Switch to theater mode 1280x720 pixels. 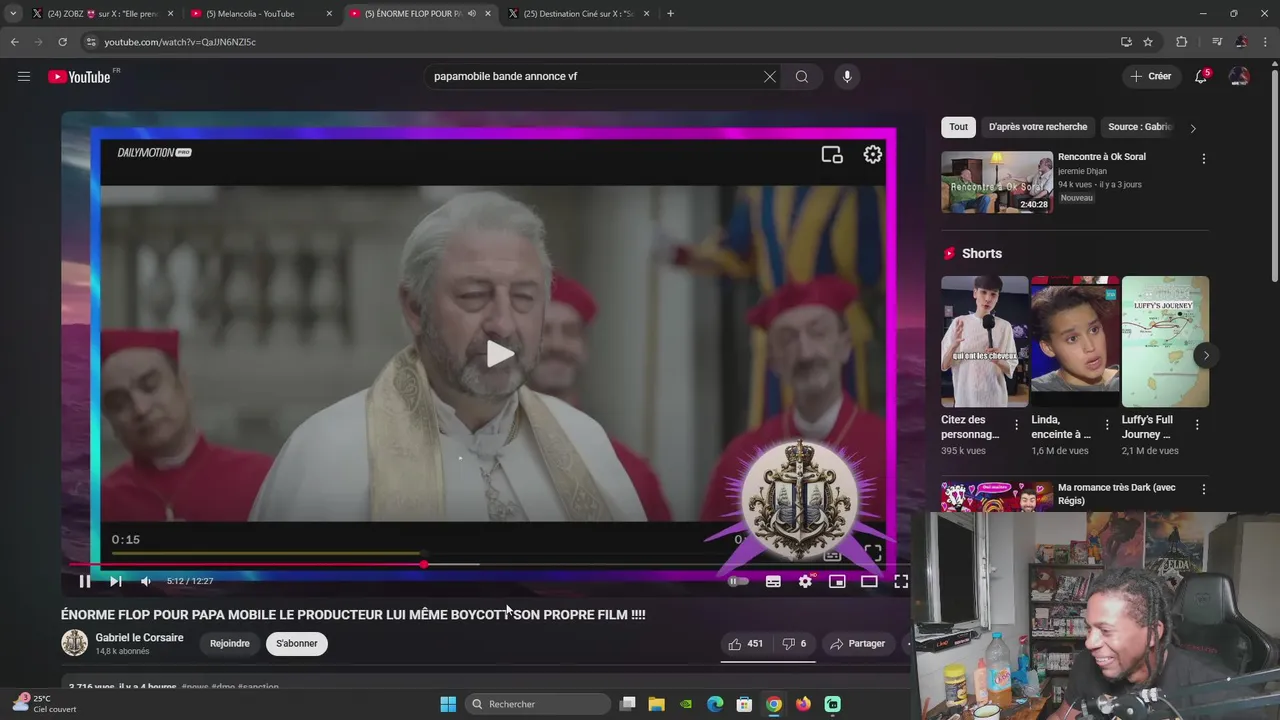869,581
